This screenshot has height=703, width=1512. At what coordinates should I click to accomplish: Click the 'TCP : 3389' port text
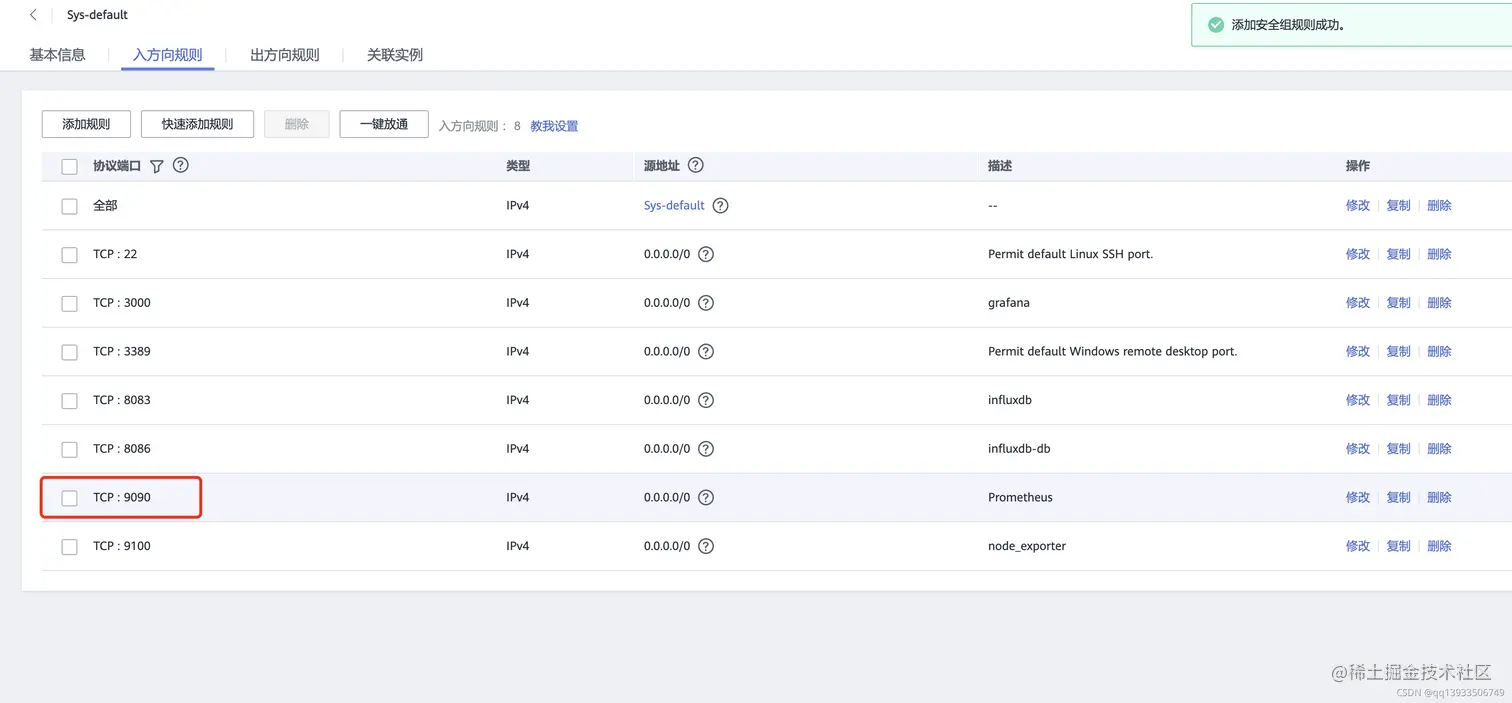tap(122, 351)
